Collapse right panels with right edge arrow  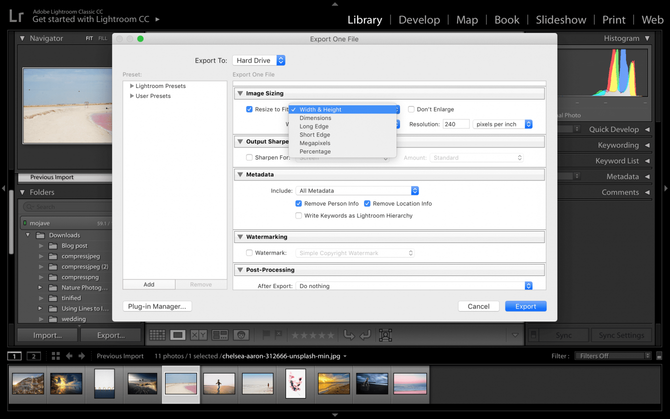click(666, 188)
